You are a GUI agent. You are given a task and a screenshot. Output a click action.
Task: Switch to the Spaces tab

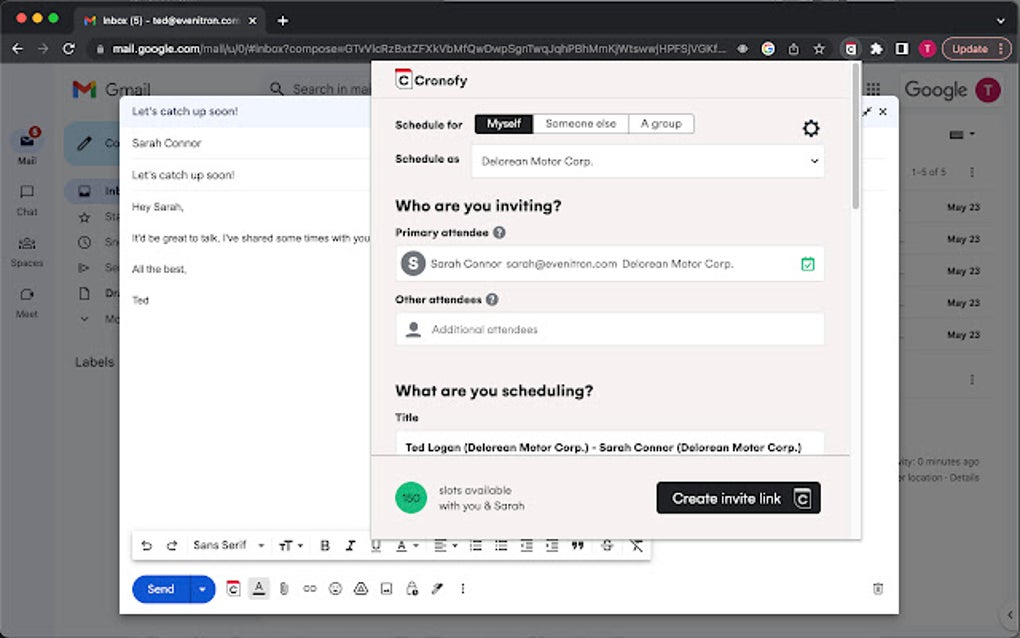[x=27, y=246]
